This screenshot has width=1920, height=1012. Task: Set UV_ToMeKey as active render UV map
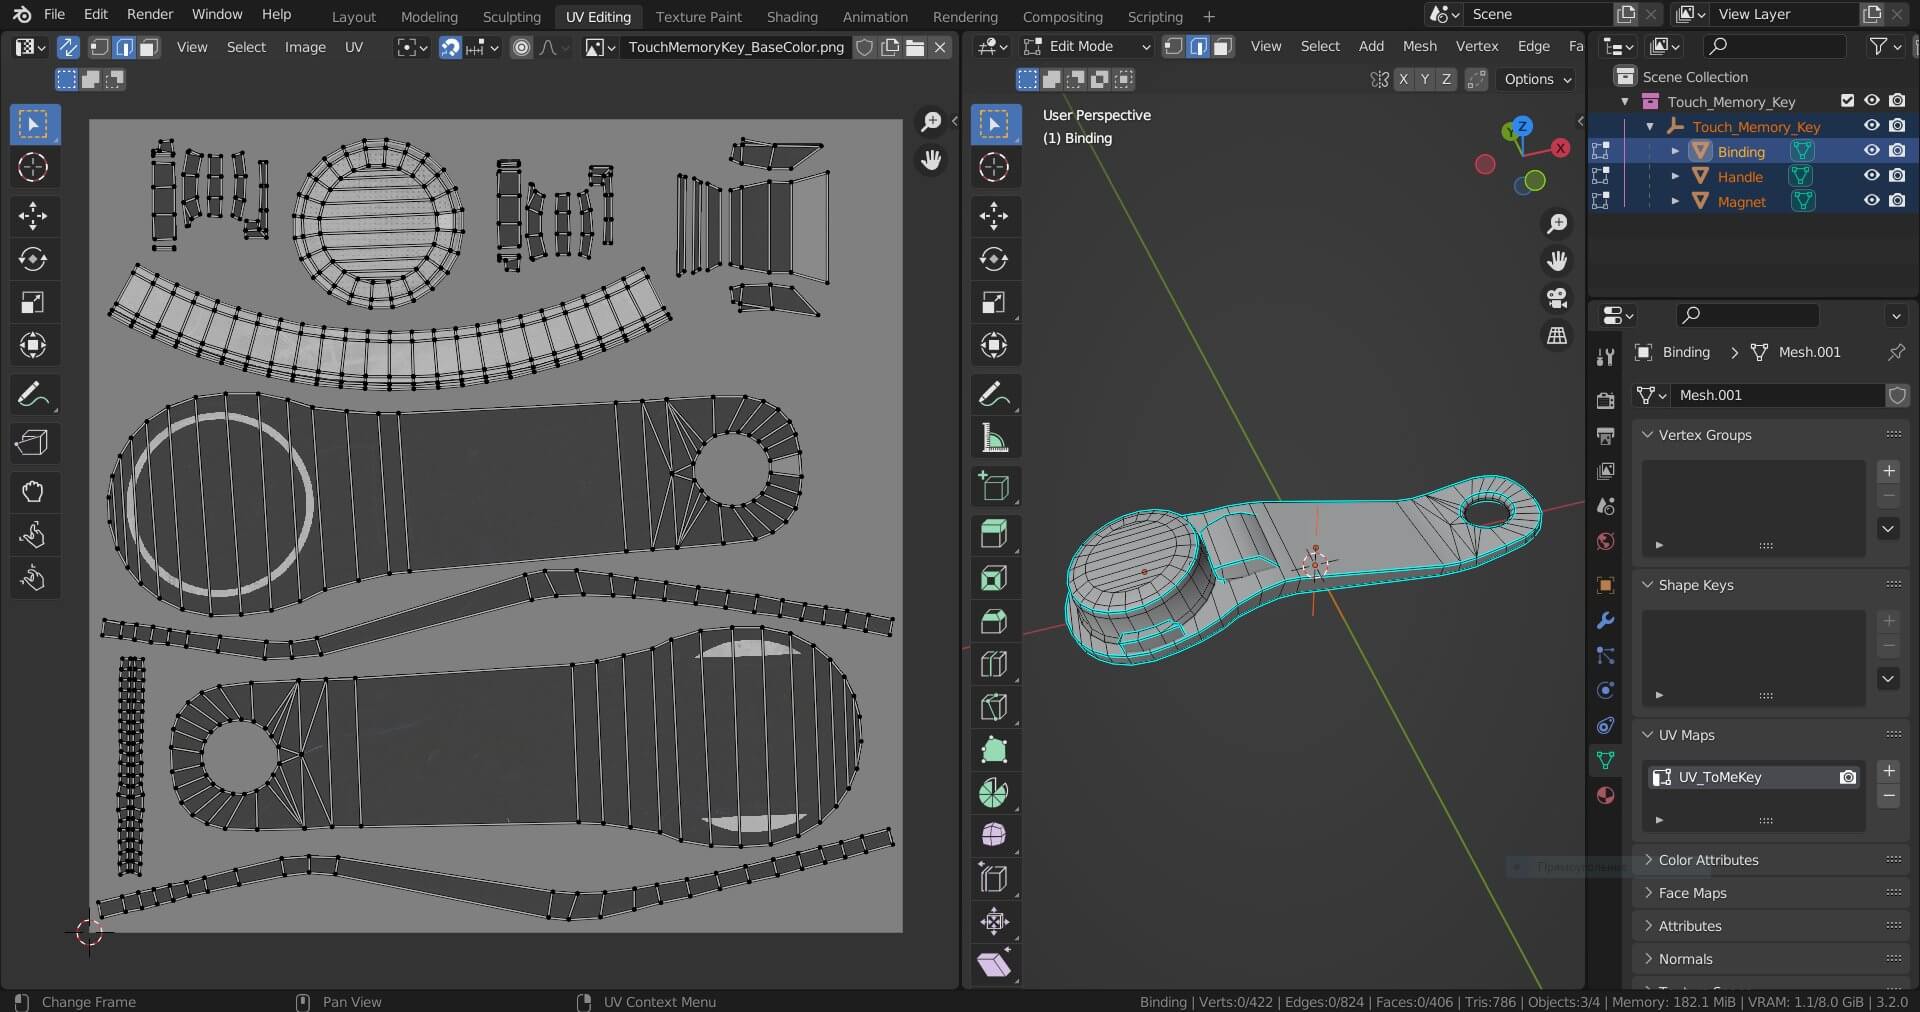pos(1848,777)
